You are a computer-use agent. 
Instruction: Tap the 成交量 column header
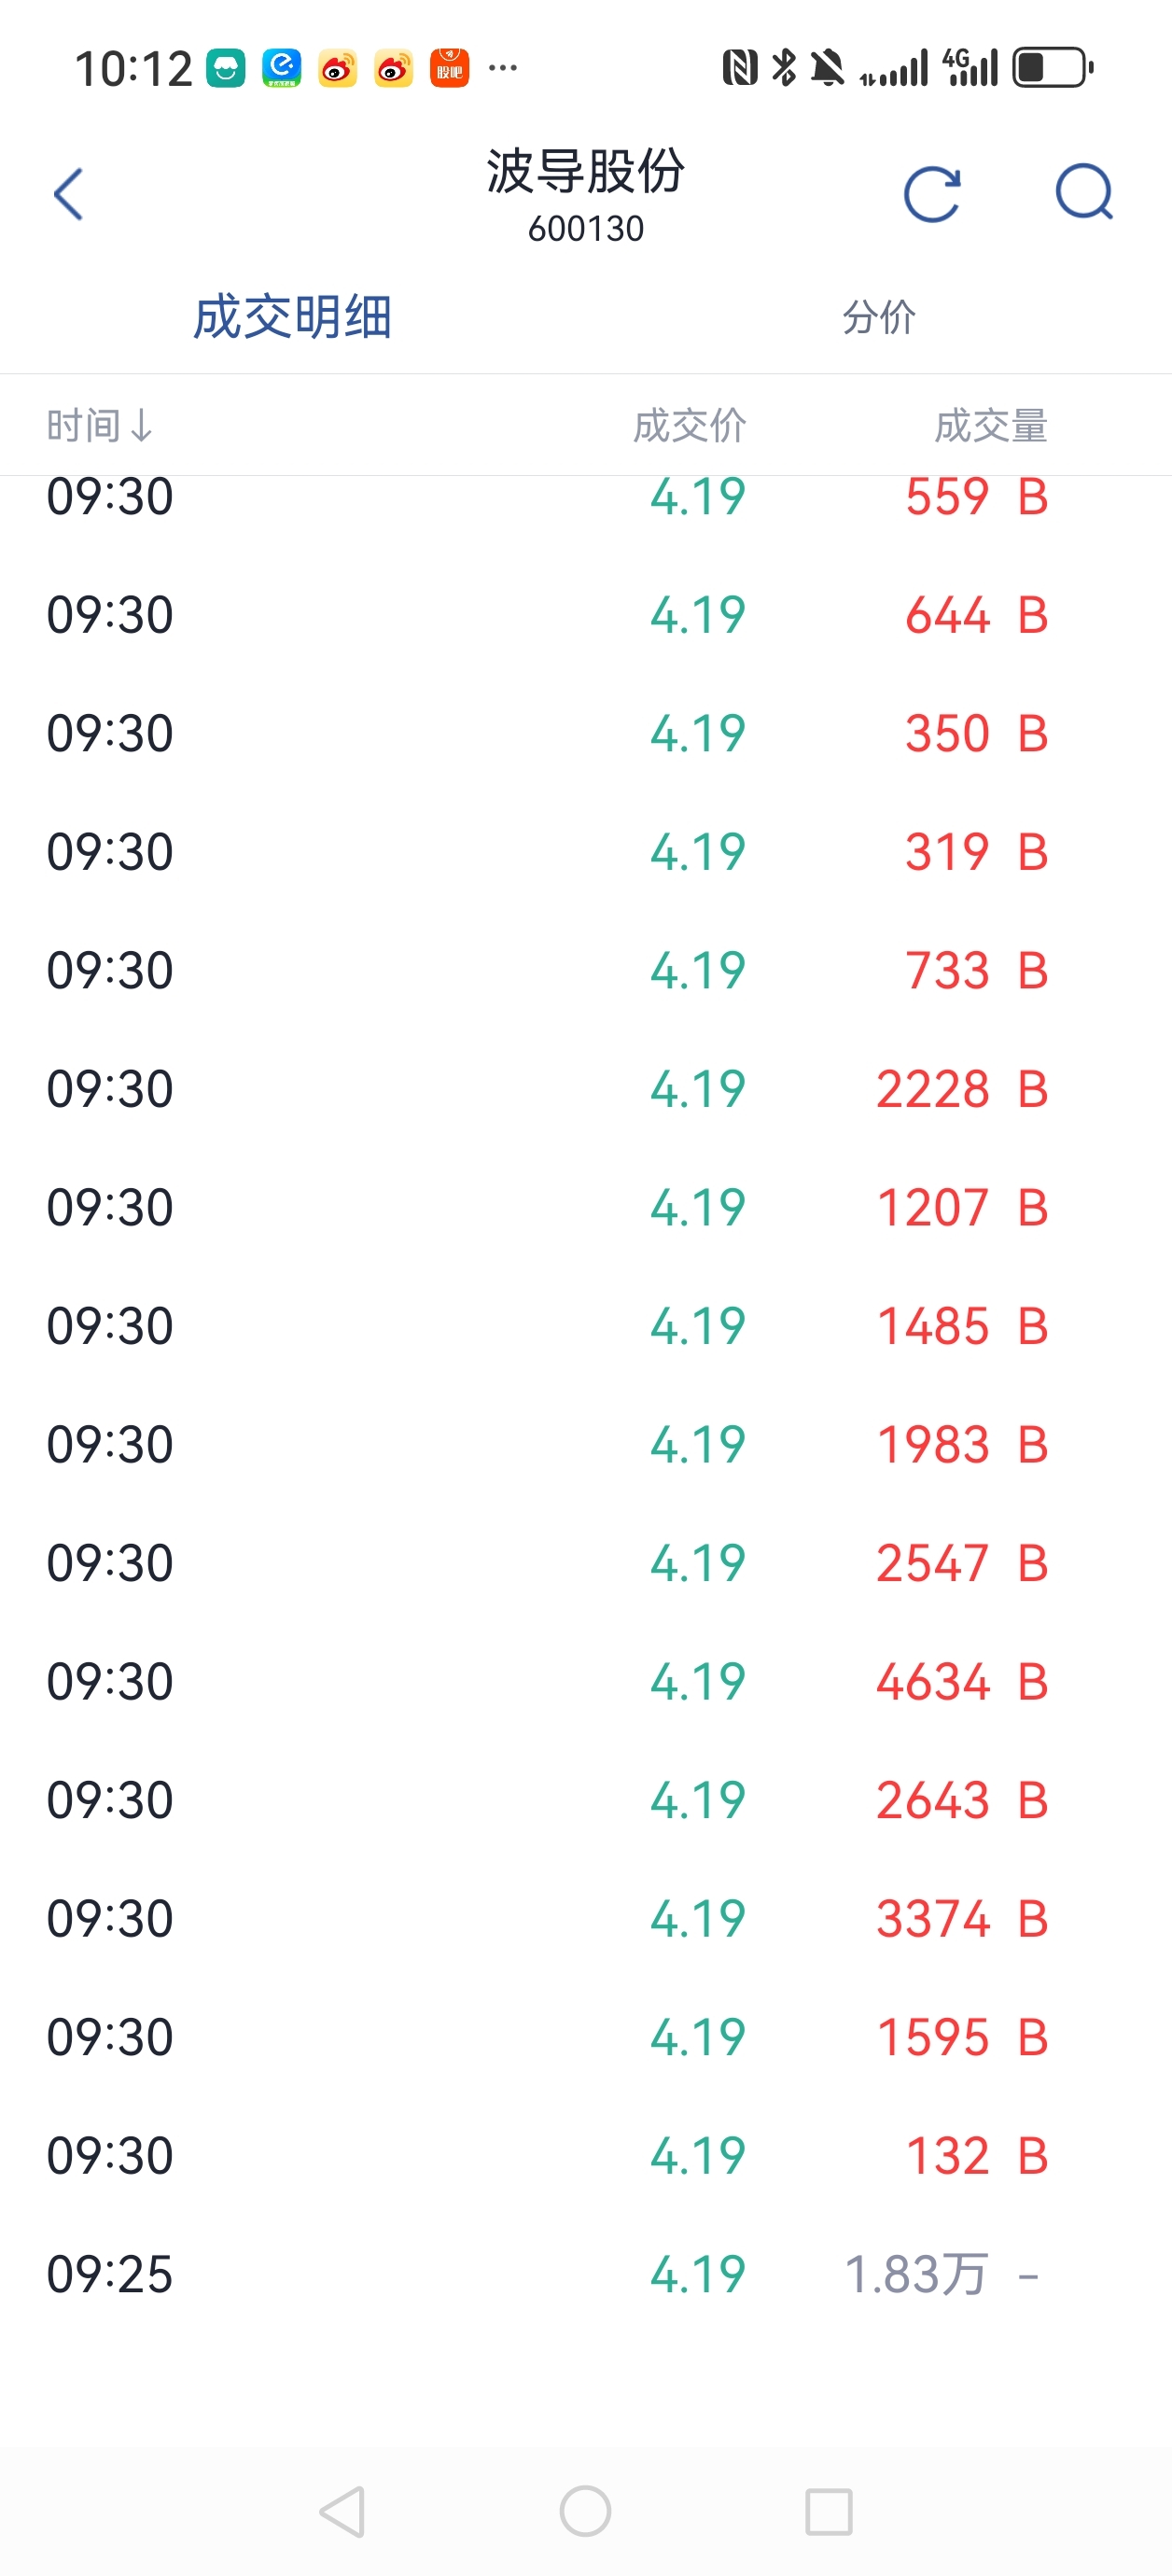pyautogui.click(x=990, y=425)
